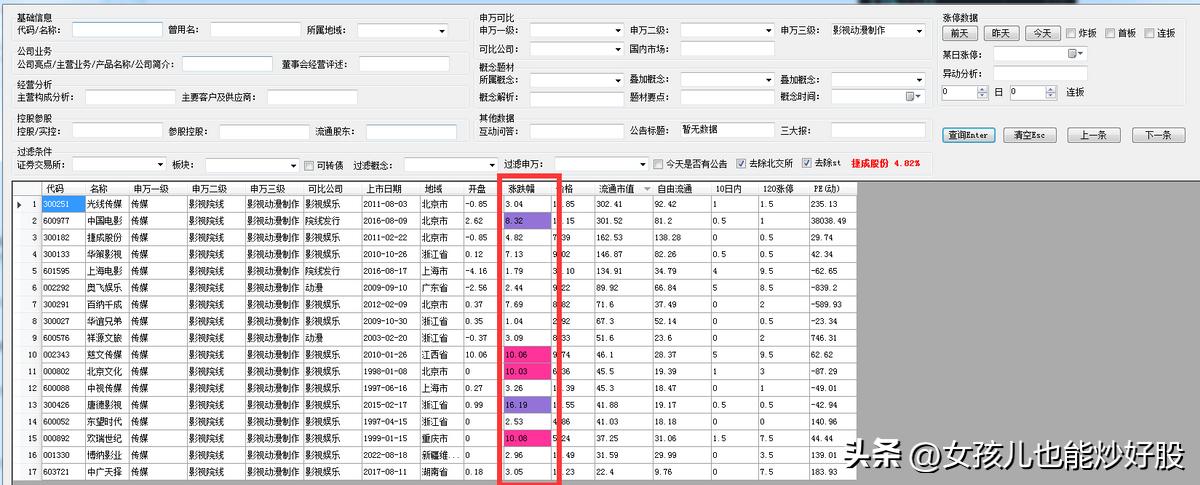Select stock code 603721 in row 17
The image size is (1200, 485).
[62, 471]
